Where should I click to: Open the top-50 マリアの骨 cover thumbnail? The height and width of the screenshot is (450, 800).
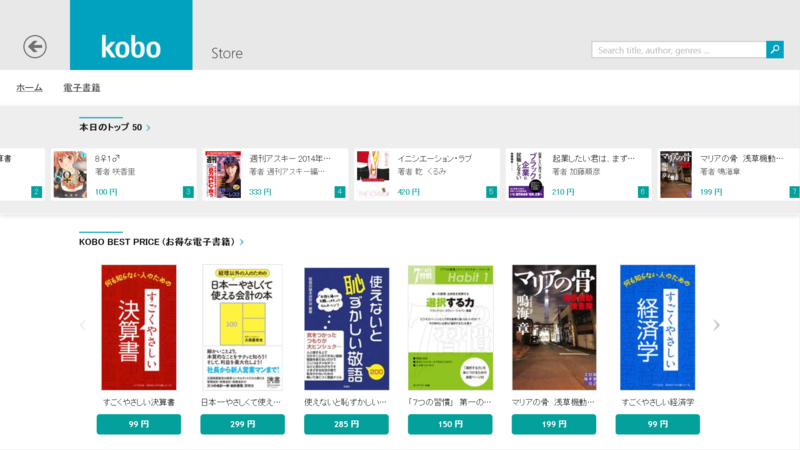point(676,174)
